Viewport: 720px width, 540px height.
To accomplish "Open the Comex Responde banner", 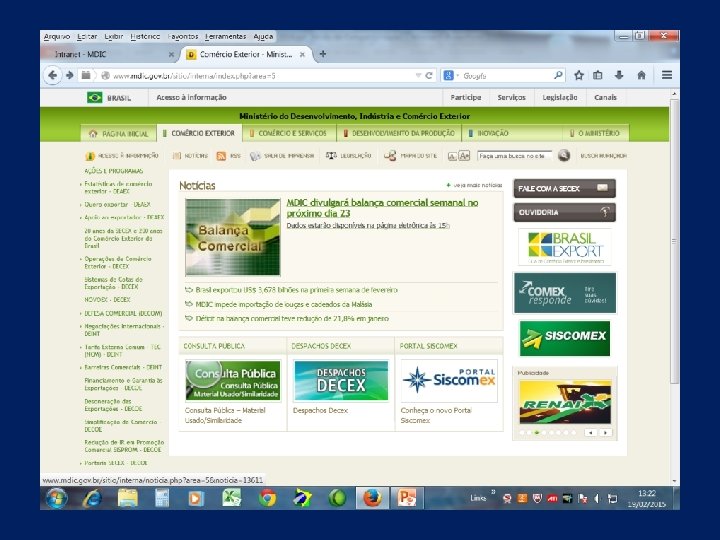I will pyautogui.click(x=565, y=293).
